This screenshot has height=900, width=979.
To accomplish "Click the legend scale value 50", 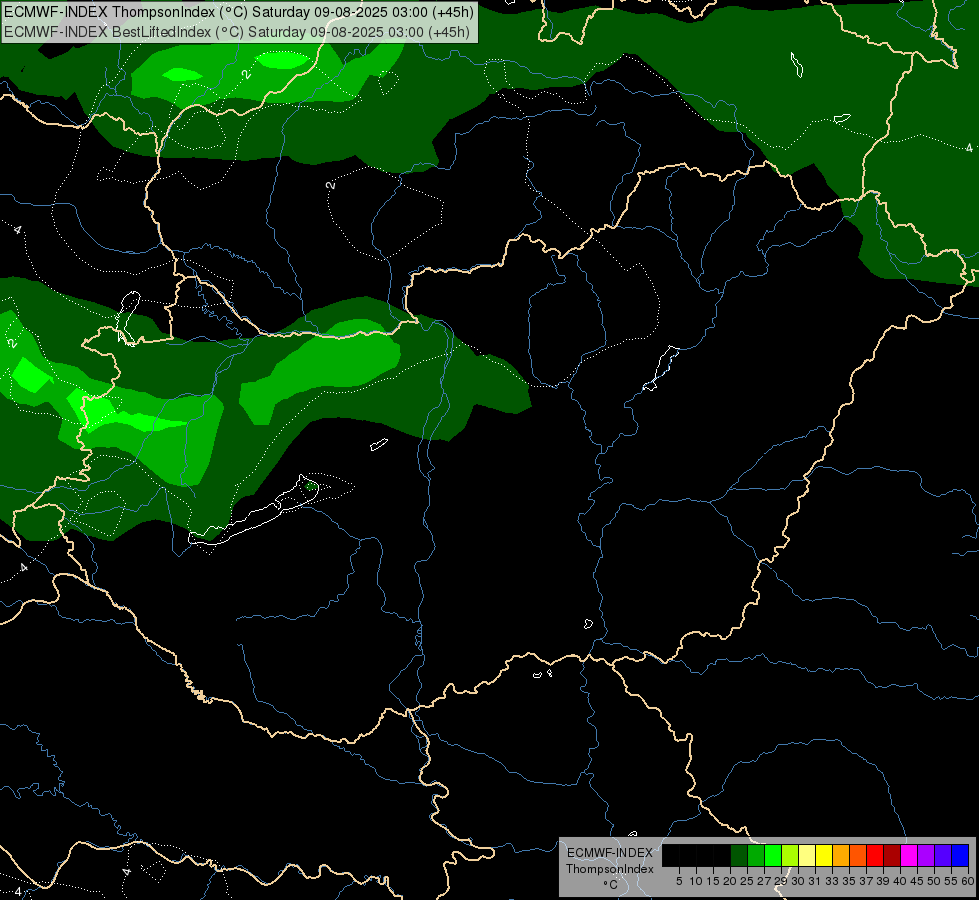I will pyautogui.click(x=934, y=881).
